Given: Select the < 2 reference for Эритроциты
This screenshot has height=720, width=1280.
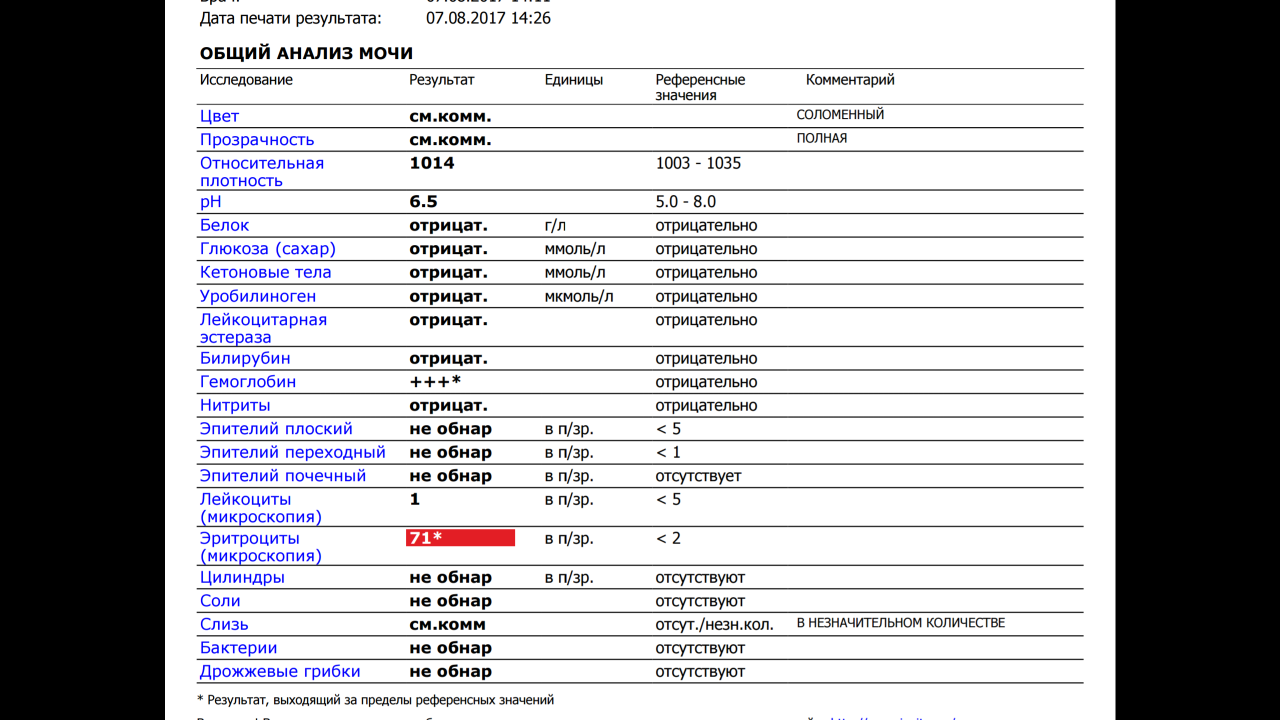Looking at the screenshot, I should point(668,539).
